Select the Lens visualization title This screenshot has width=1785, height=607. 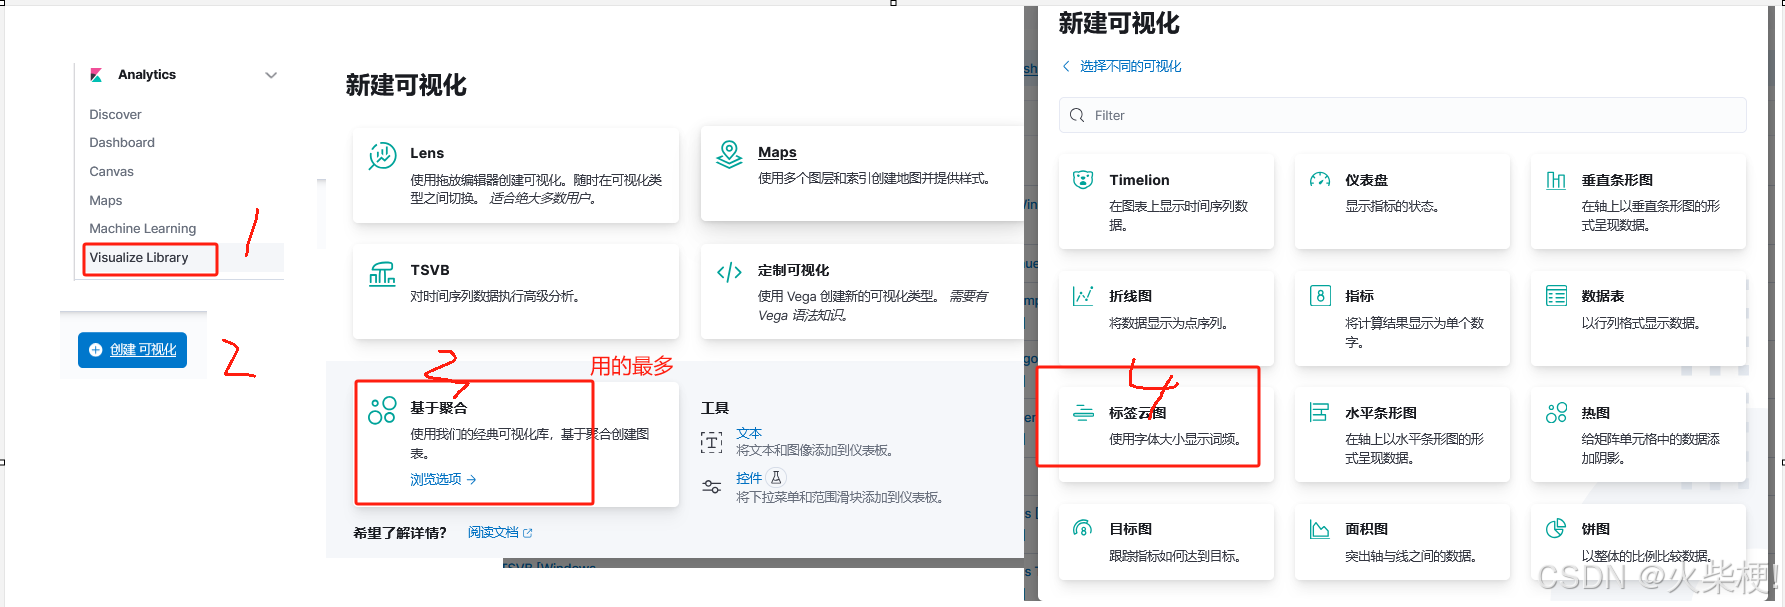point(427,153)
